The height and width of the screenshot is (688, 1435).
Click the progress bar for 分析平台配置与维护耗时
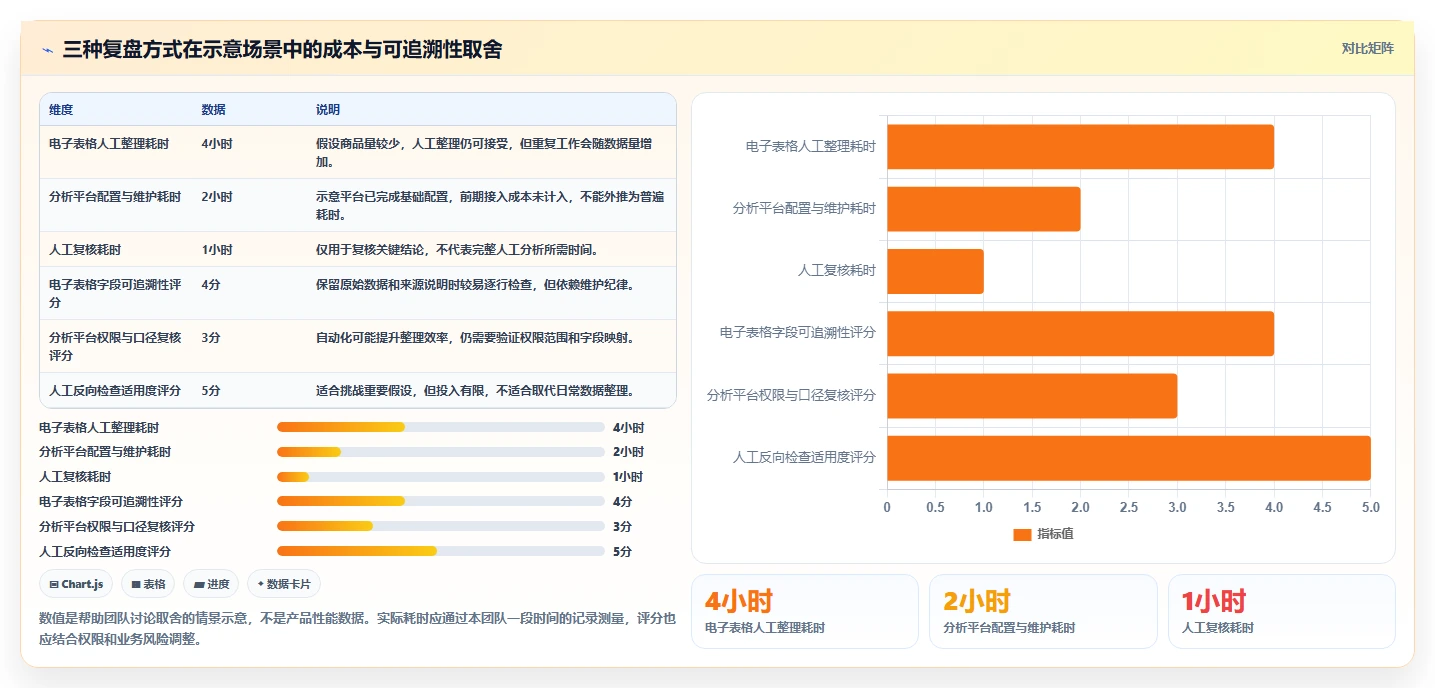[441, 452]
